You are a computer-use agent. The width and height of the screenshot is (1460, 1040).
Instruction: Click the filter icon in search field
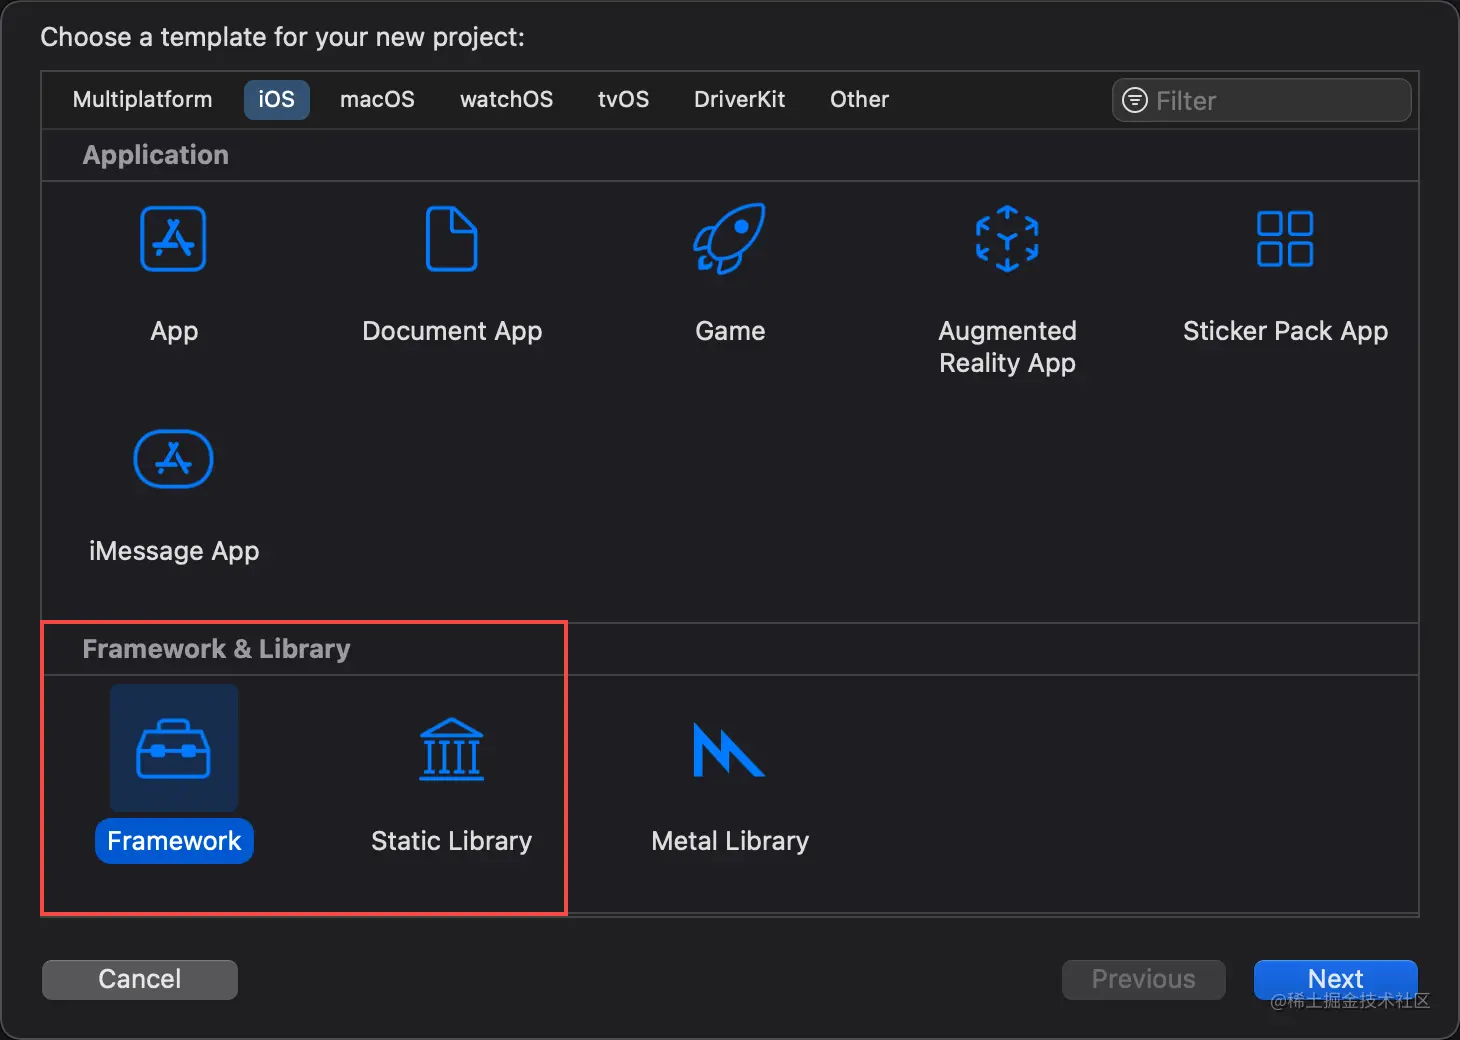[1135, 100]
